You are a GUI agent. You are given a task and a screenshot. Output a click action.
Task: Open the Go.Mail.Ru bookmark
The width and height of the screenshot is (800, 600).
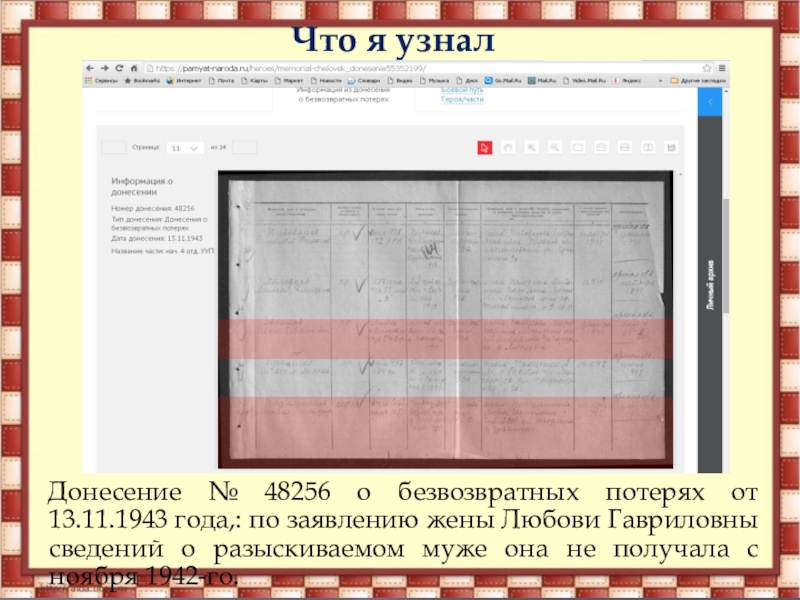pyautogui.click(x=503, y=81)
